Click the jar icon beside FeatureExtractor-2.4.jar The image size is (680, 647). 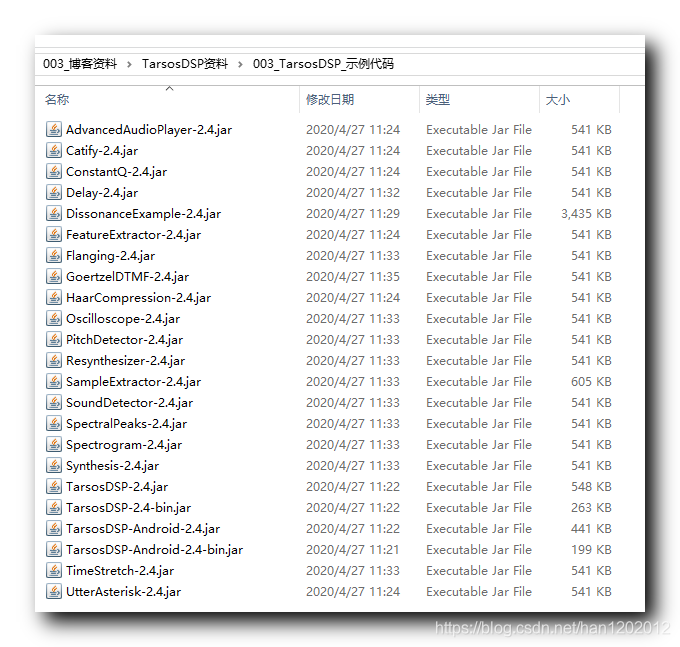pyautogui.click(x=54, y=235)
